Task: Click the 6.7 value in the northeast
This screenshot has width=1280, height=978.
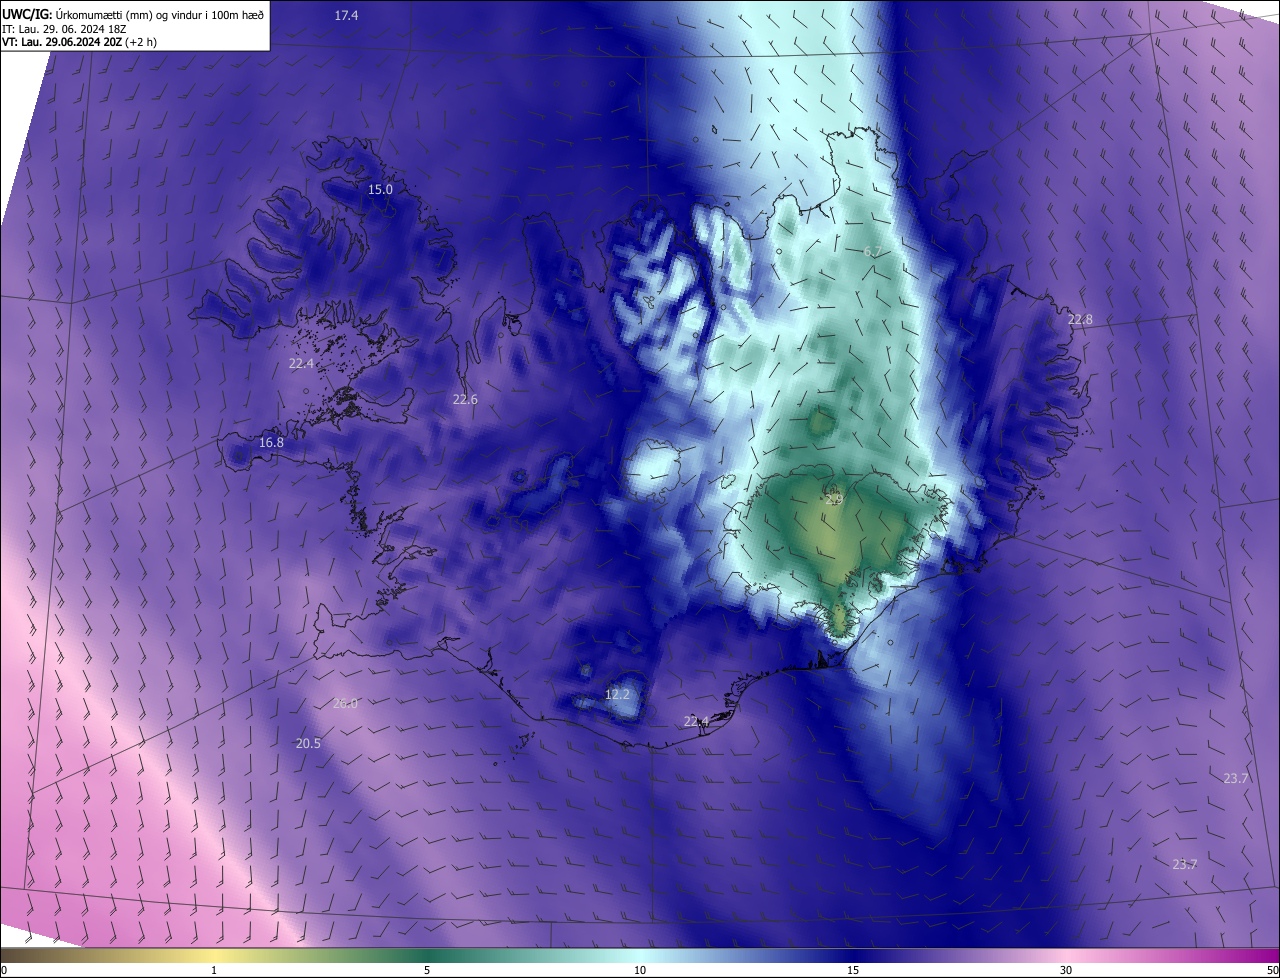Action: [872, 252]
